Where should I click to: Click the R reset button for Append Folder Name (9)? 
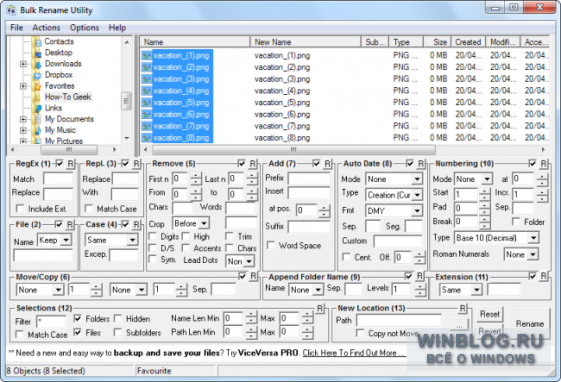pyautogui.click(x=420, y=276)
